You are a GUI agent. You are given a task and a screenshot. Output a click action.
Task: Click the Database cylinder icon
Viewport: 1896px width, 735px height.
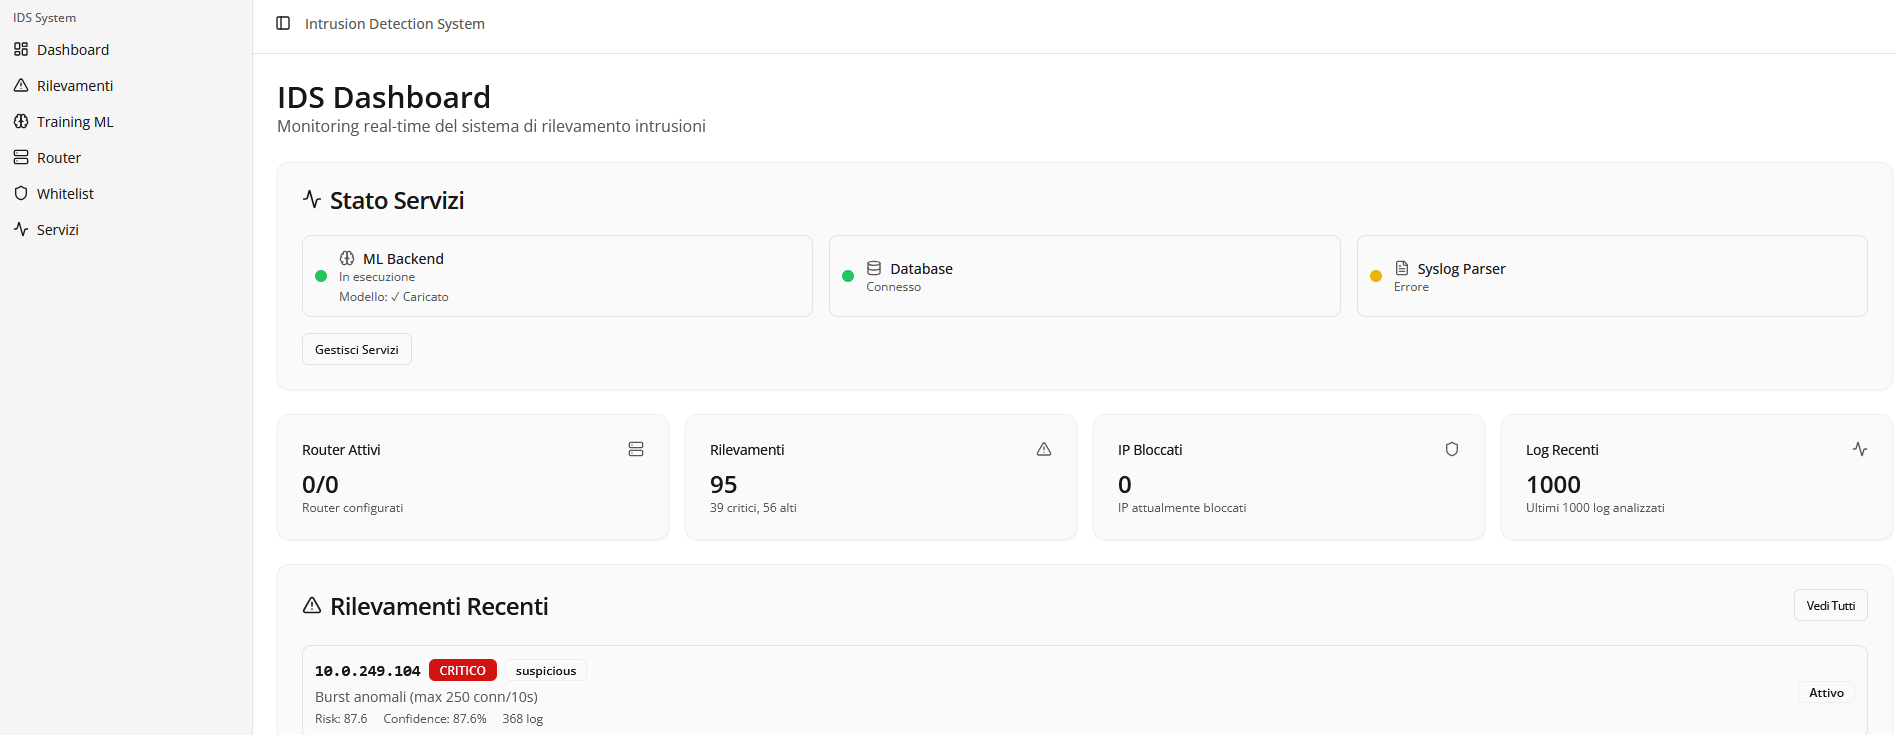[x=874, y=268]
